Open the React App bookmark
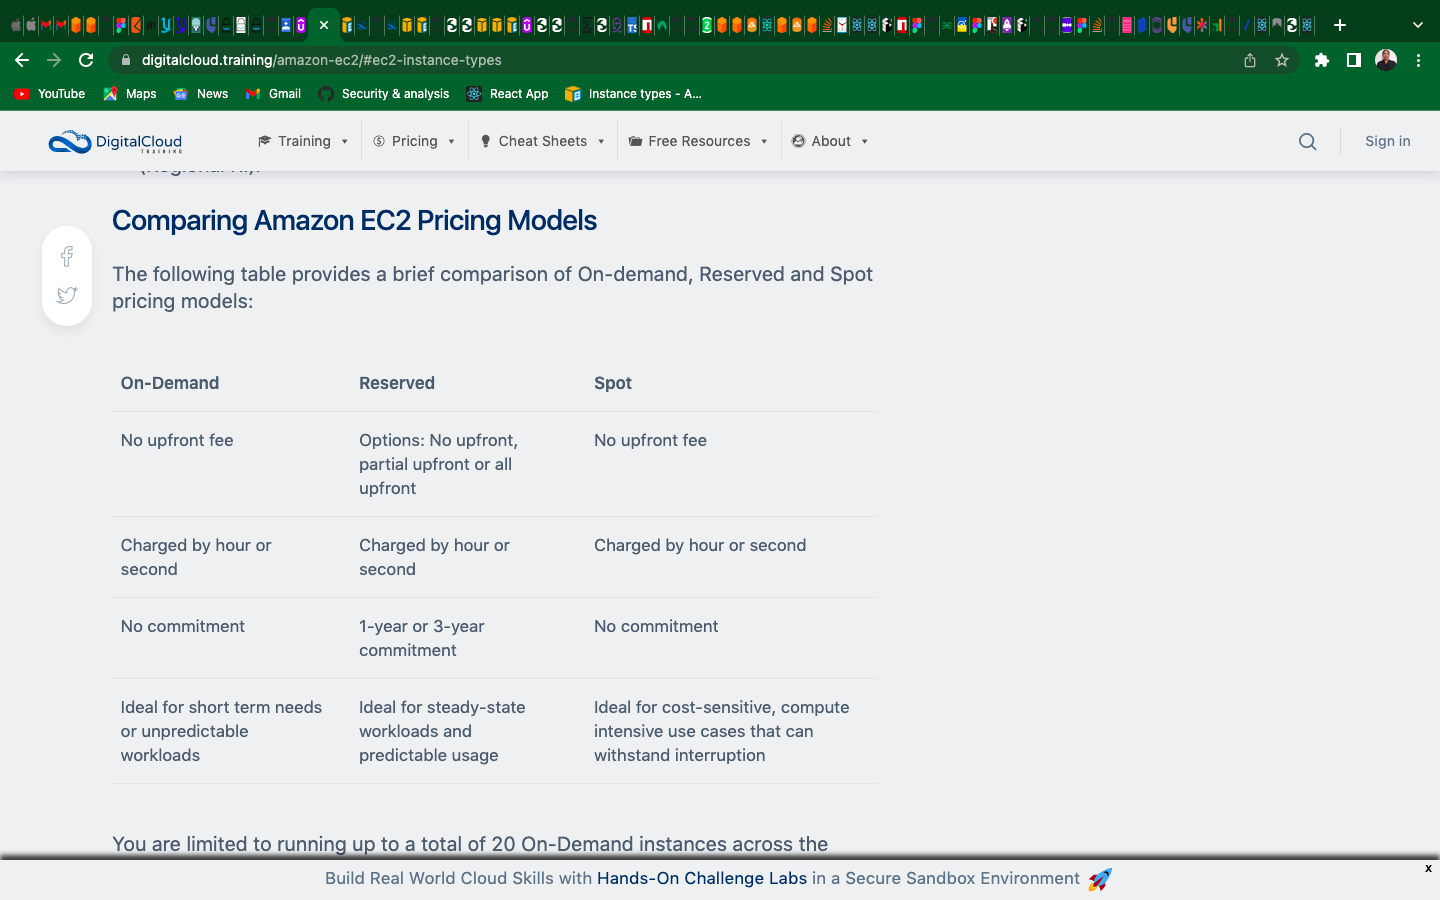The image size is (1440, 900). (507, 94)
